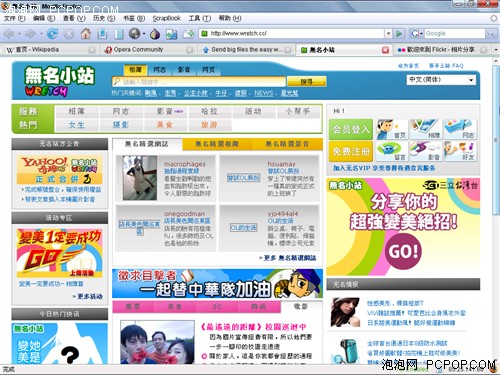Click the browser Back arrow button
The image size is (500, 375).
9,34
